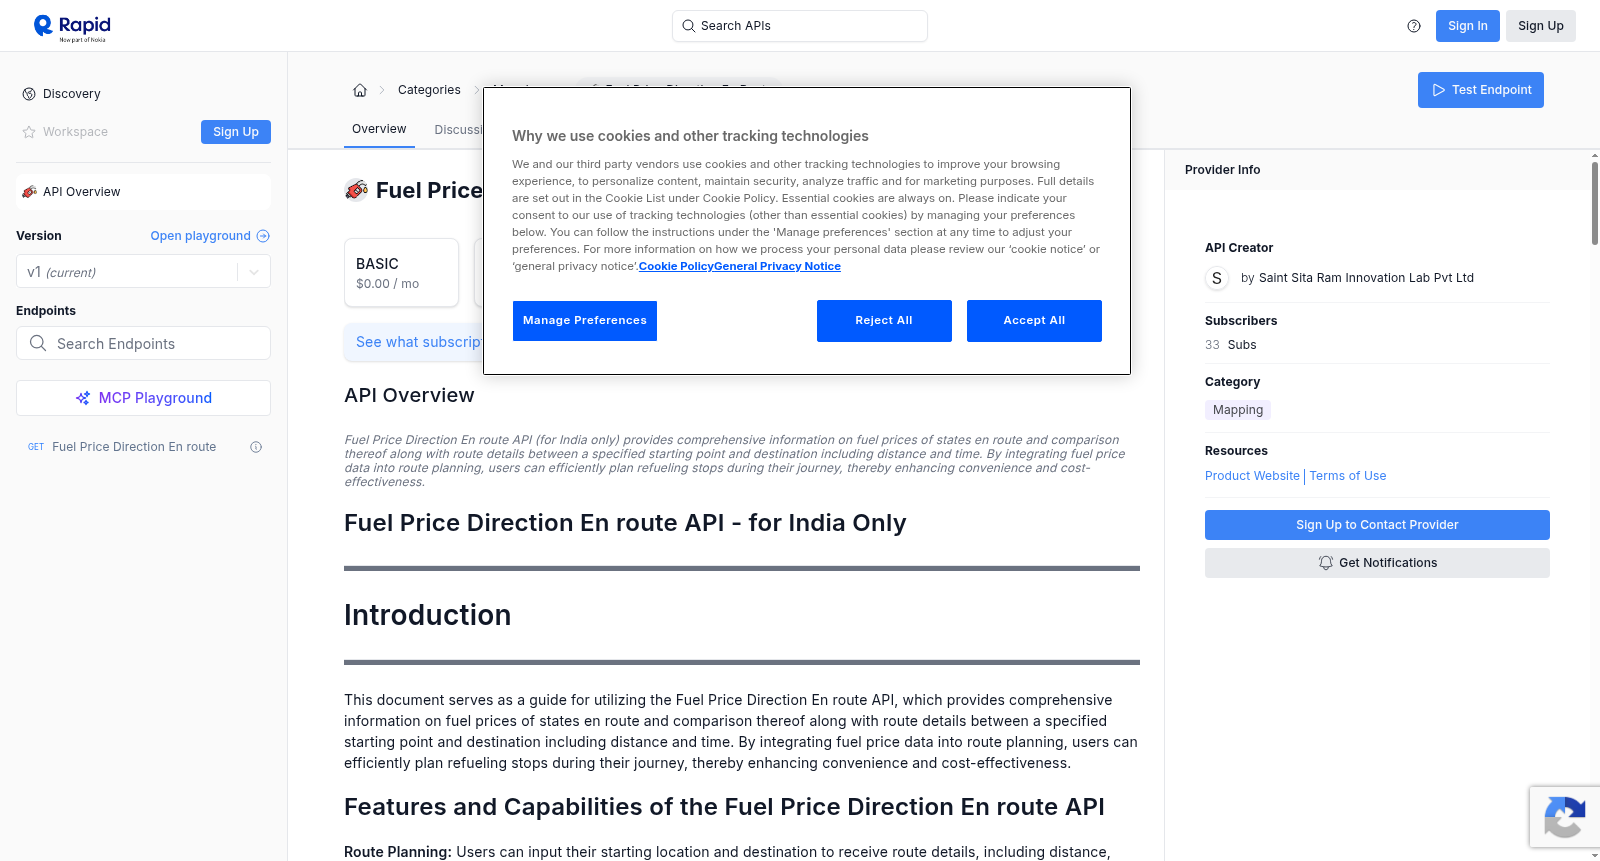Click the home breadcrumb icon
Image resolution: width=1600 pixels, height=861 pixels.
pyautogui.click(x=360, y=90)
